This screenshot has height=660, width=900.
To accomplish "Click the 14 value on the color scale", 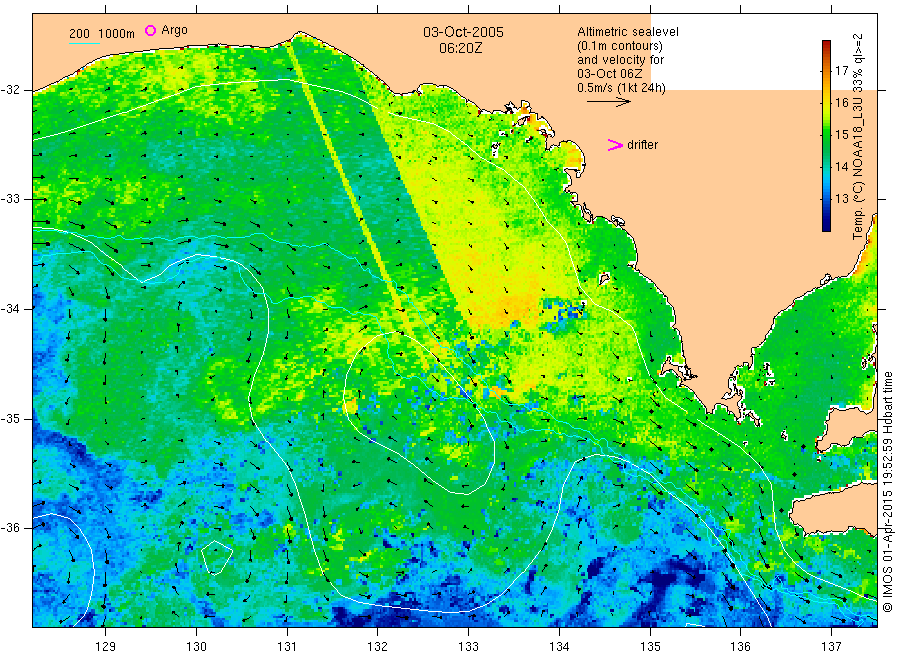I will coord(841,166).
